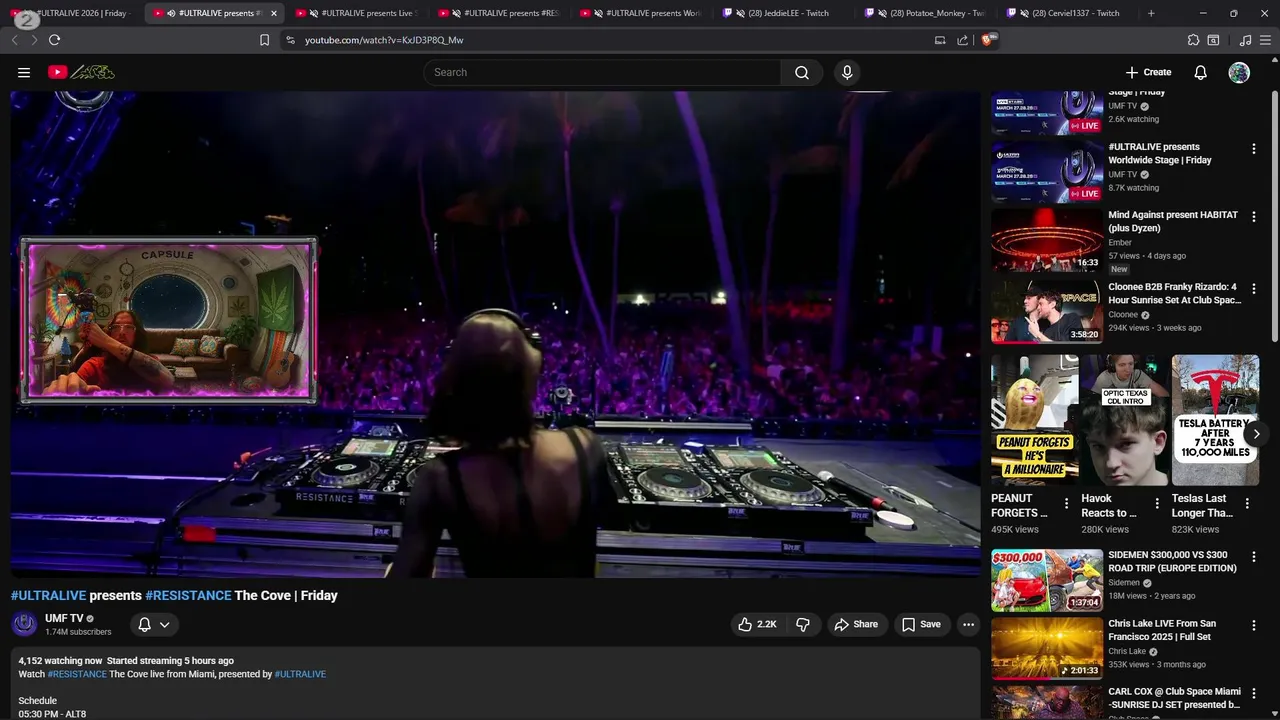
Task: Open Mind Against HABITAT video thumbnail
Action: [1047, 240]
